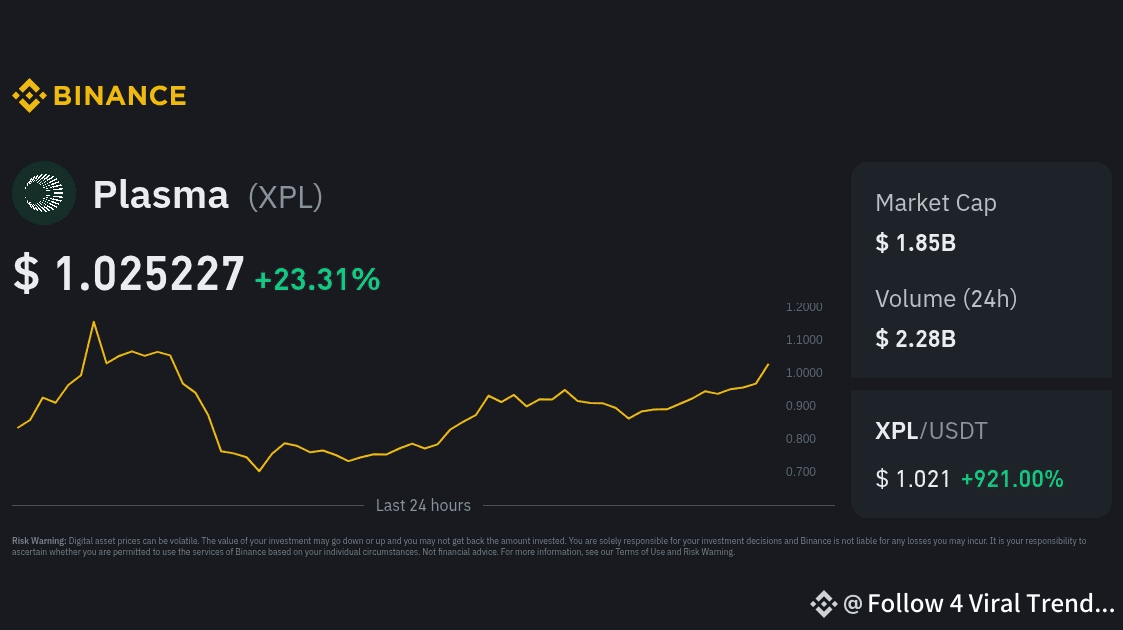Click the +23.31% change value

(x=317, y=279)
